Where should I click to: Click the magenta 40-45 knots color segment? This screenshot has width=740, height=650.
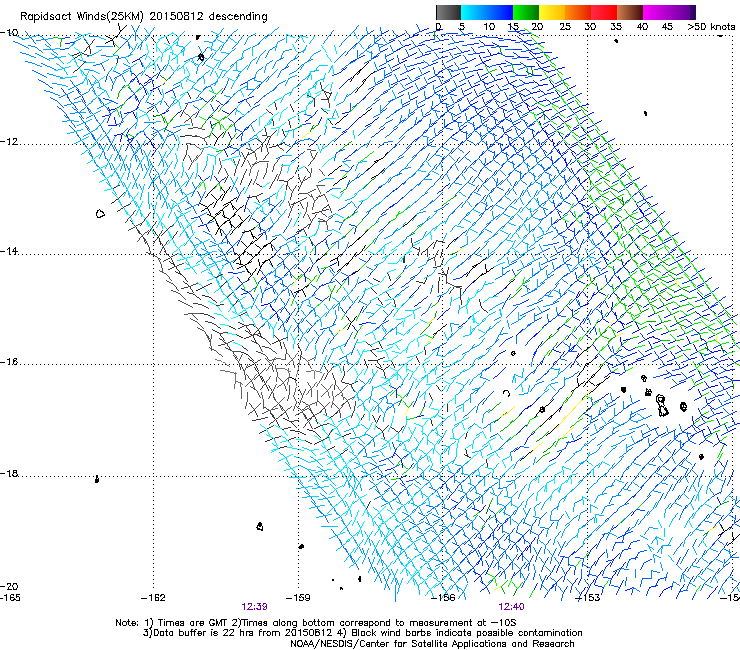click(x=656, y=12)
